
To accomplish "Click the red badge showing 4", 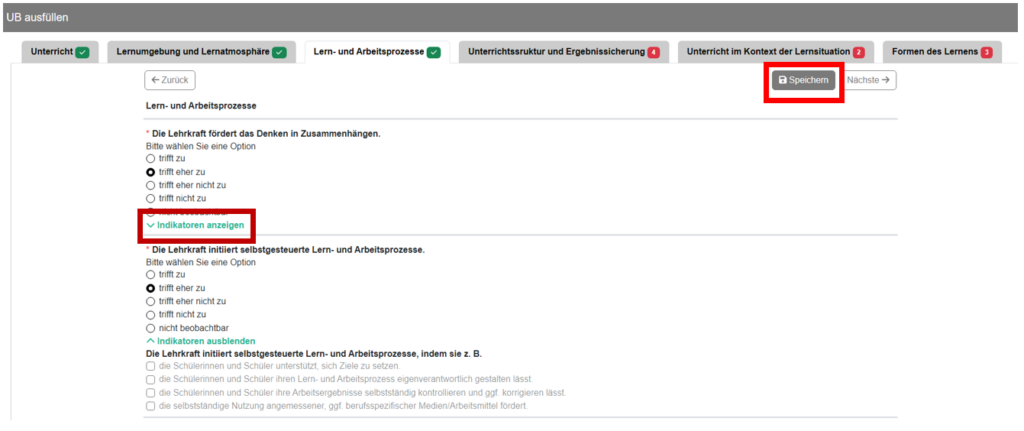I will tap(653, 52).
